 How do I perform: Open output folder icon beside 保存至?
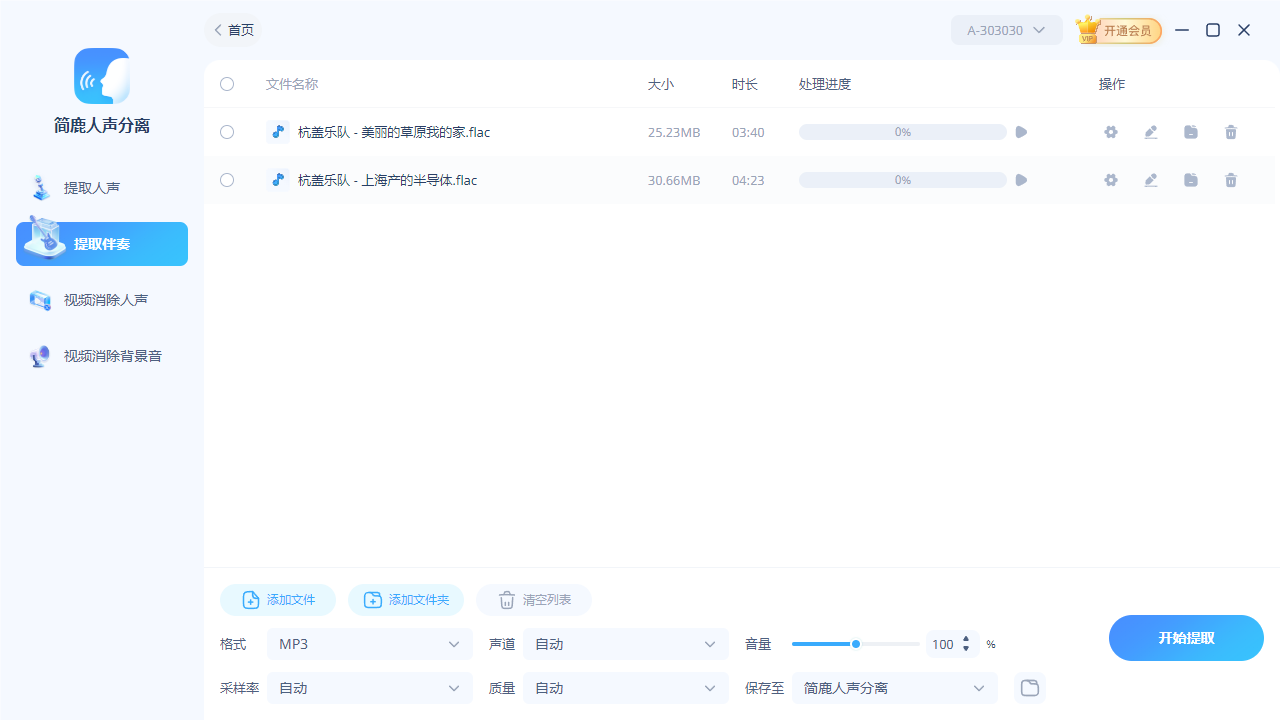click(x=1029, y=688)
